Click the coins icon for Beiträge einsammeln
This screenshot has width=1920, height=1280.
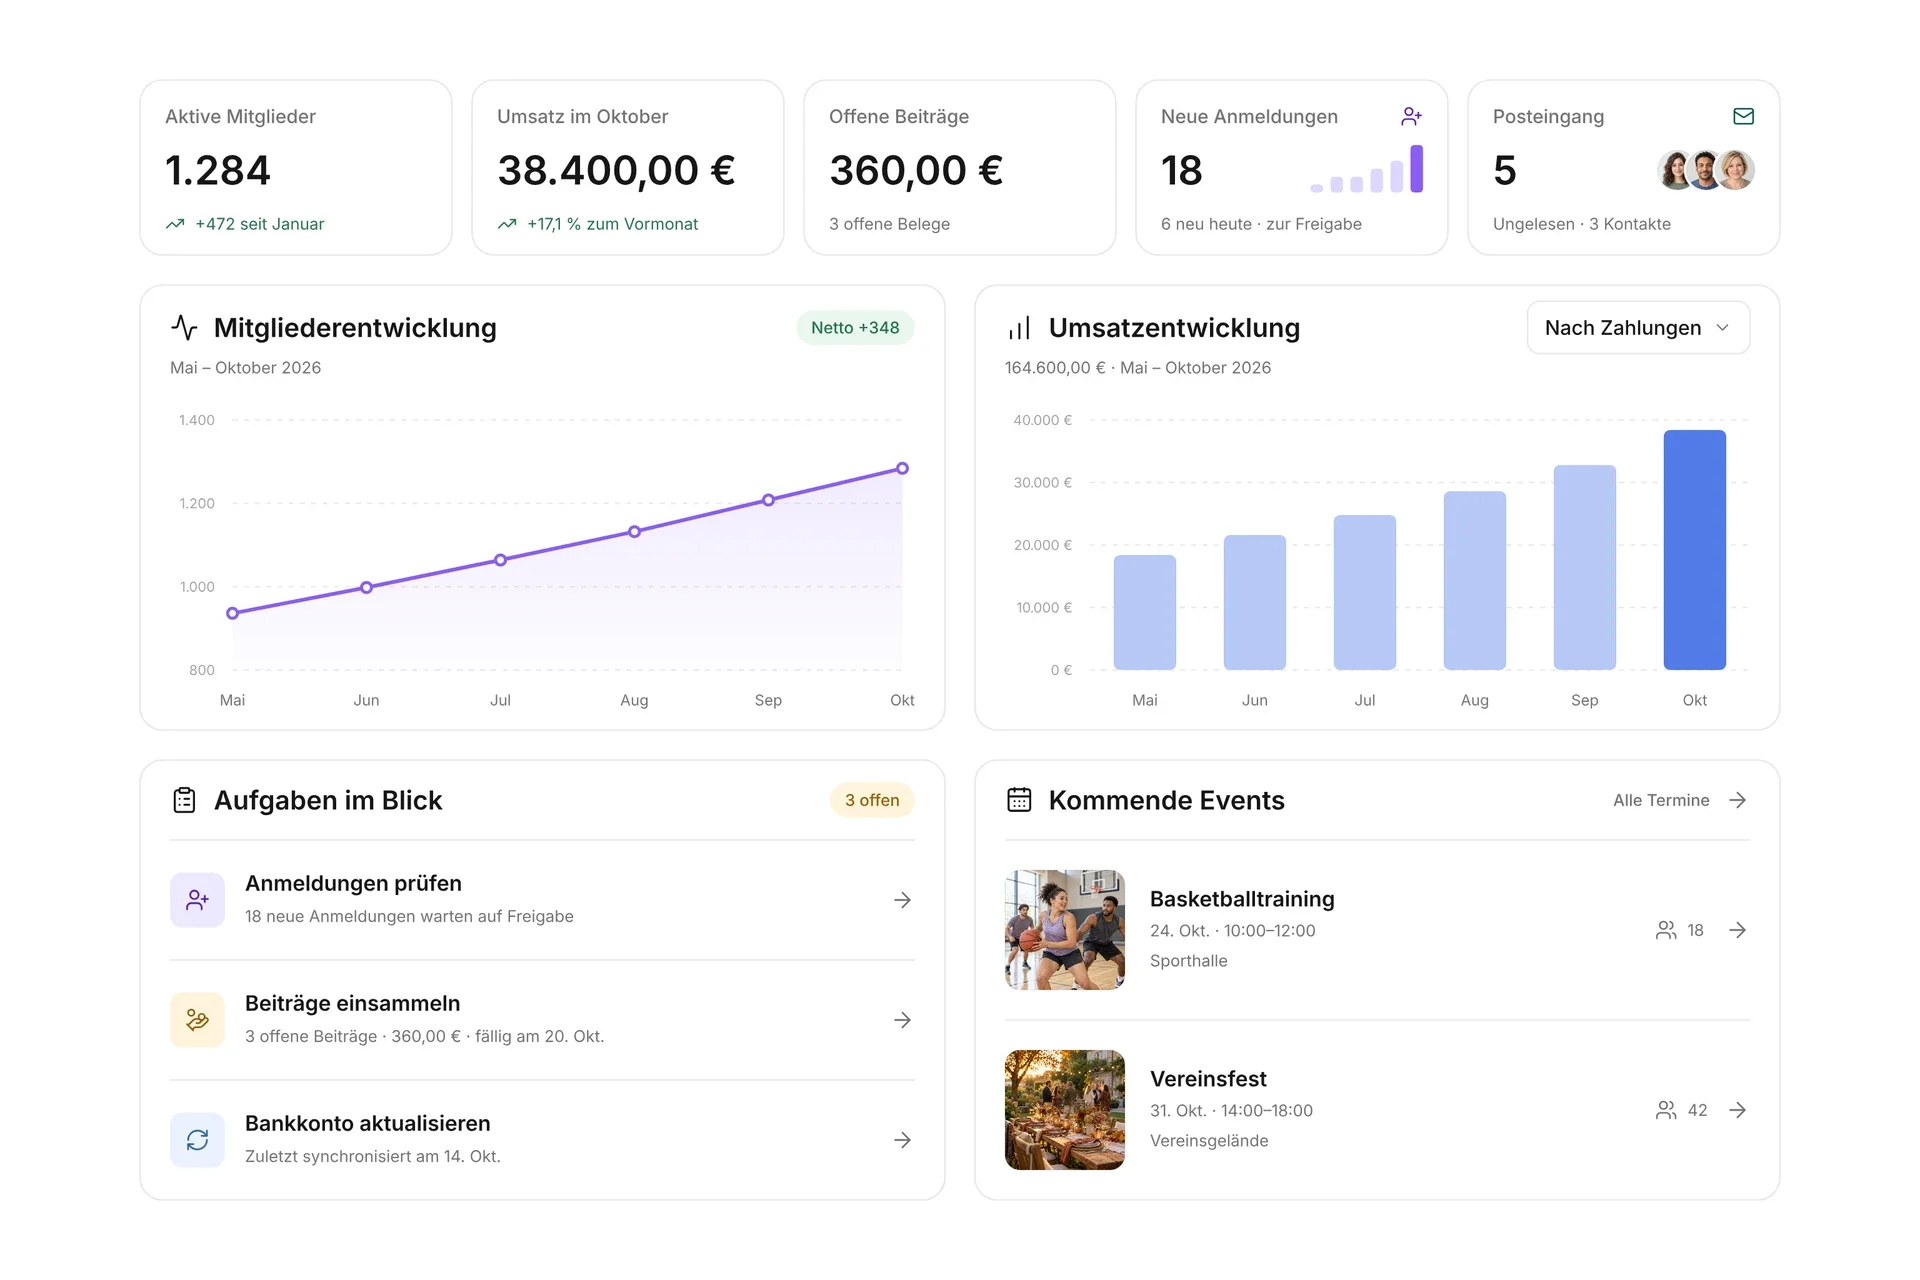click(x=197, y=1020)
